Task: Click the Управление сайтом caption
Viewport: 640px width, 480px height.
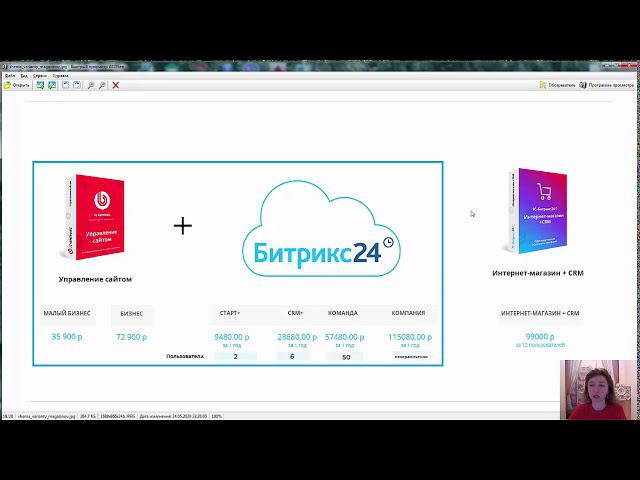Action: 95,280
